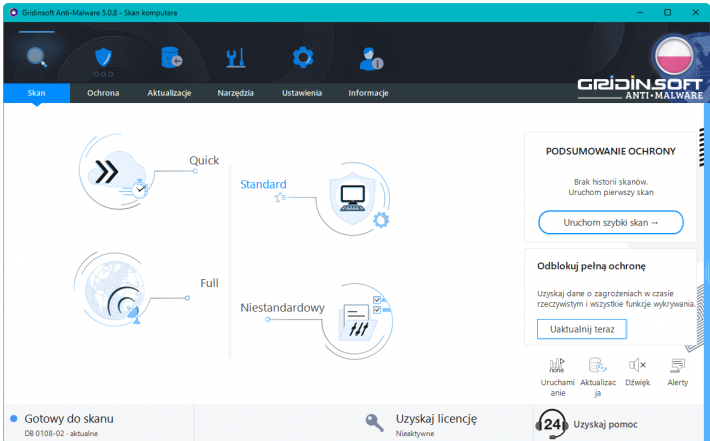Click the magnifying glass Skan icon
Screen dimensions: 710x441
tap(37, 58)
